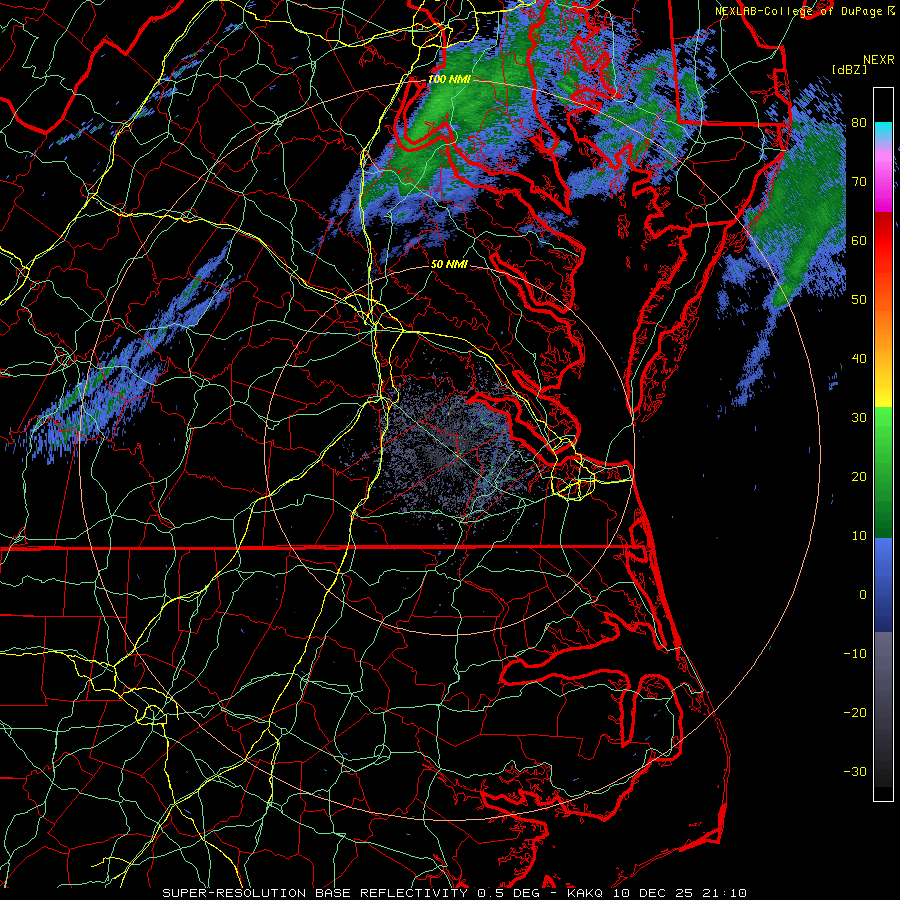Pick the blue segment of the color bar

(x=883, y=584)
